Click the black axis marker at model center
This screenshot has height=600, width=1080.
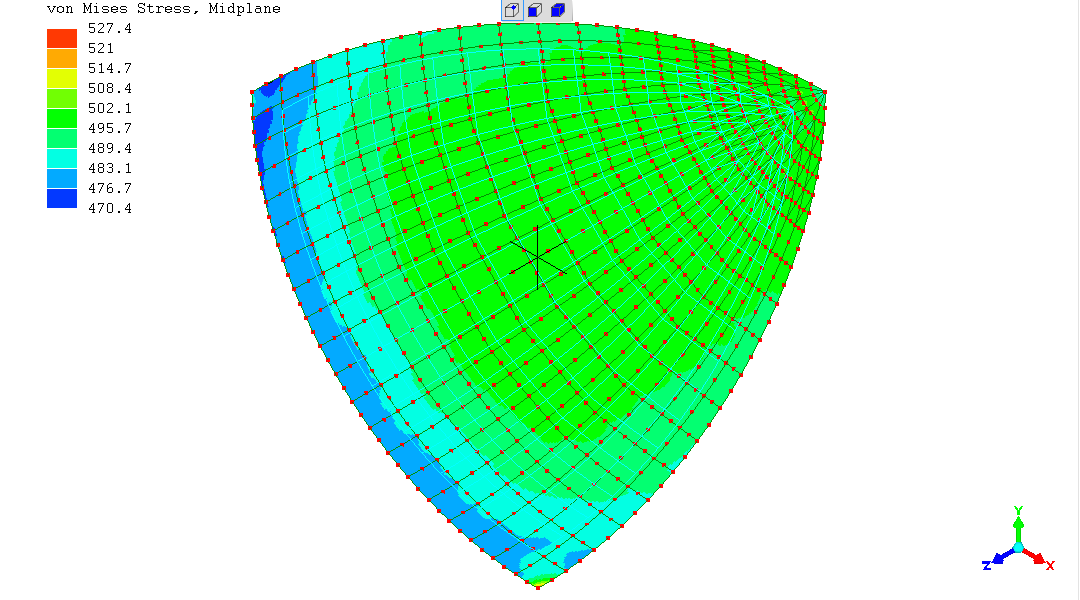537,255
